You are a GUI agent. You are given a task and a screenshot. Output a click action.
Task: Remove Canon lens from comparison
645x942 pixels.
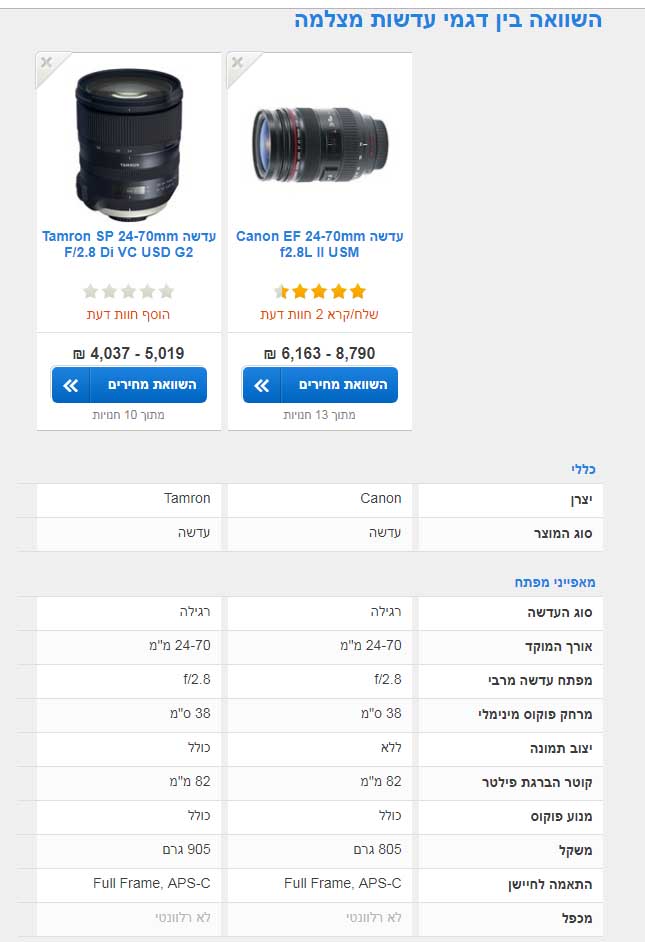237,62
